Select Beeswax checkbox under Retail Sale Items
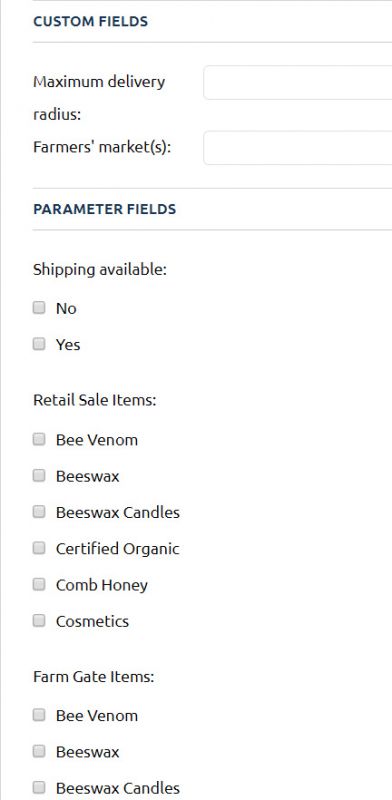Viewport: 392px width, 800px height. pyautogui.click(x=39, y=476)
